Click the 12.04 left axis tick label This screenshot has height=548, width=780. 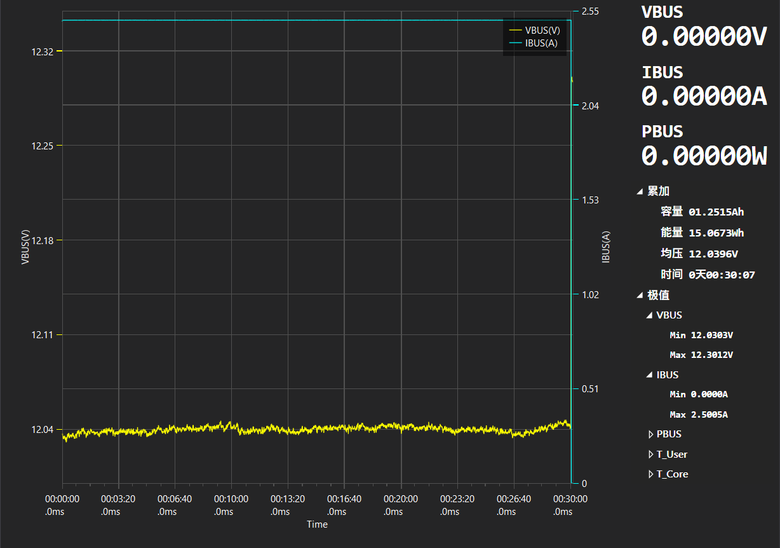click(42, 430)
